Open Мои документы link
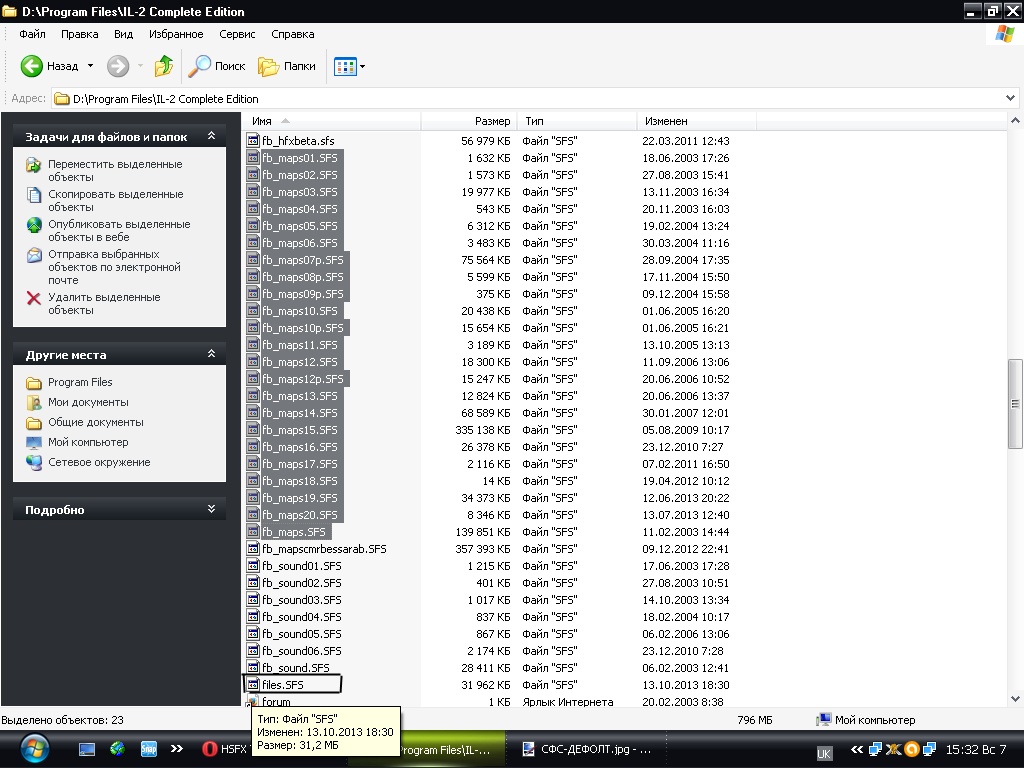1024x768 pixels. pyautogui.click(x=88, y=402)
